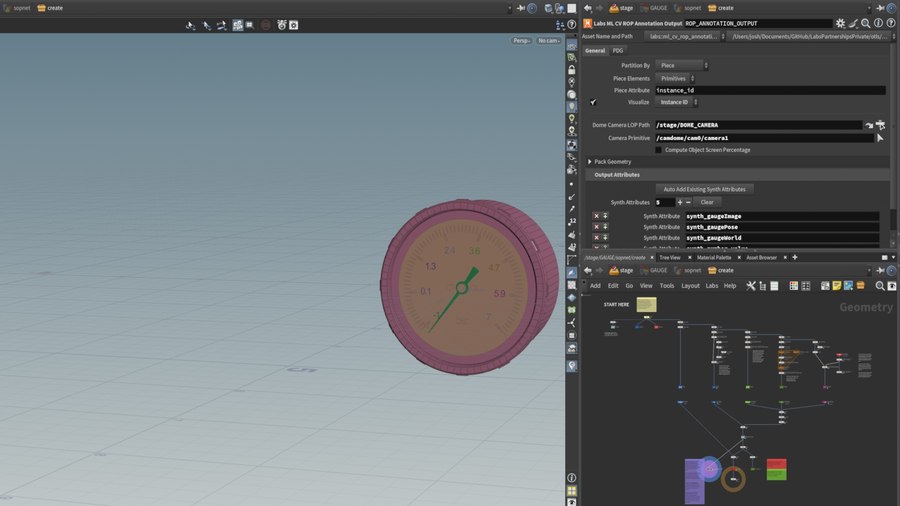The width and height of the screenshot is (900, 506).
Task: Expand the Pack Geometry section
Action: pos(590,162)
